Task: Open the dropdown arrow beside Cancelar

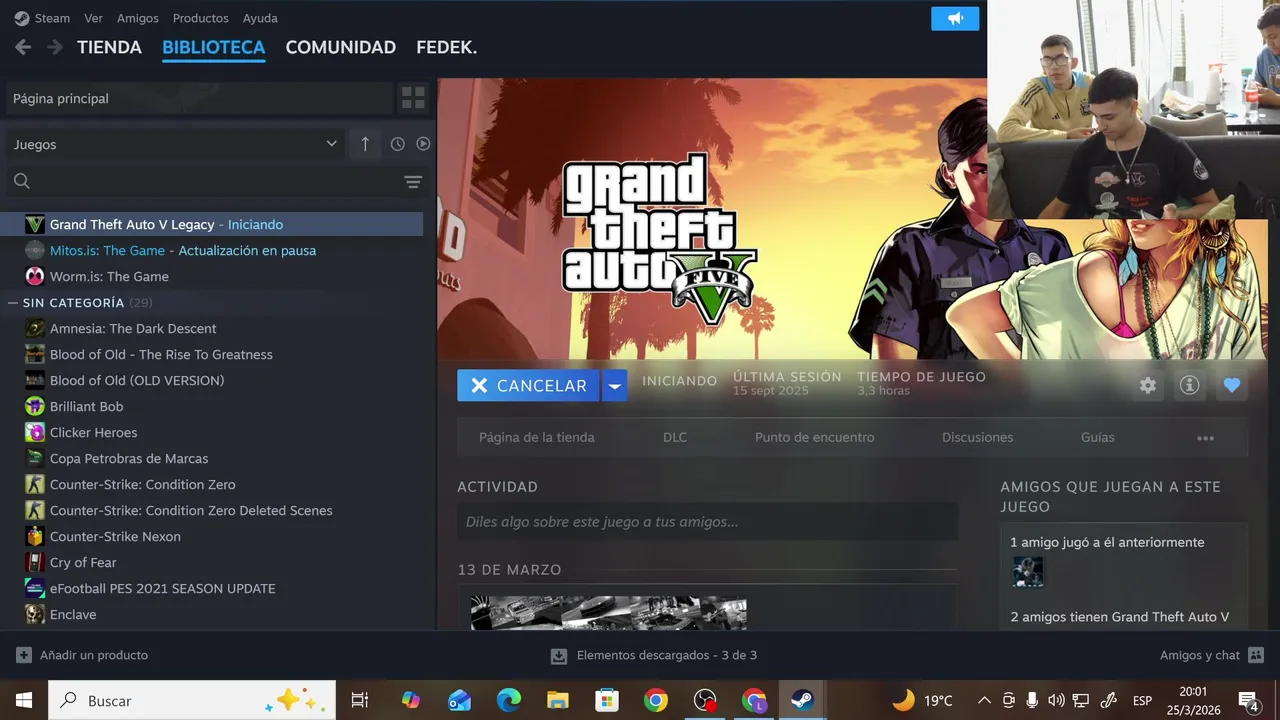Action: point(615,386)
